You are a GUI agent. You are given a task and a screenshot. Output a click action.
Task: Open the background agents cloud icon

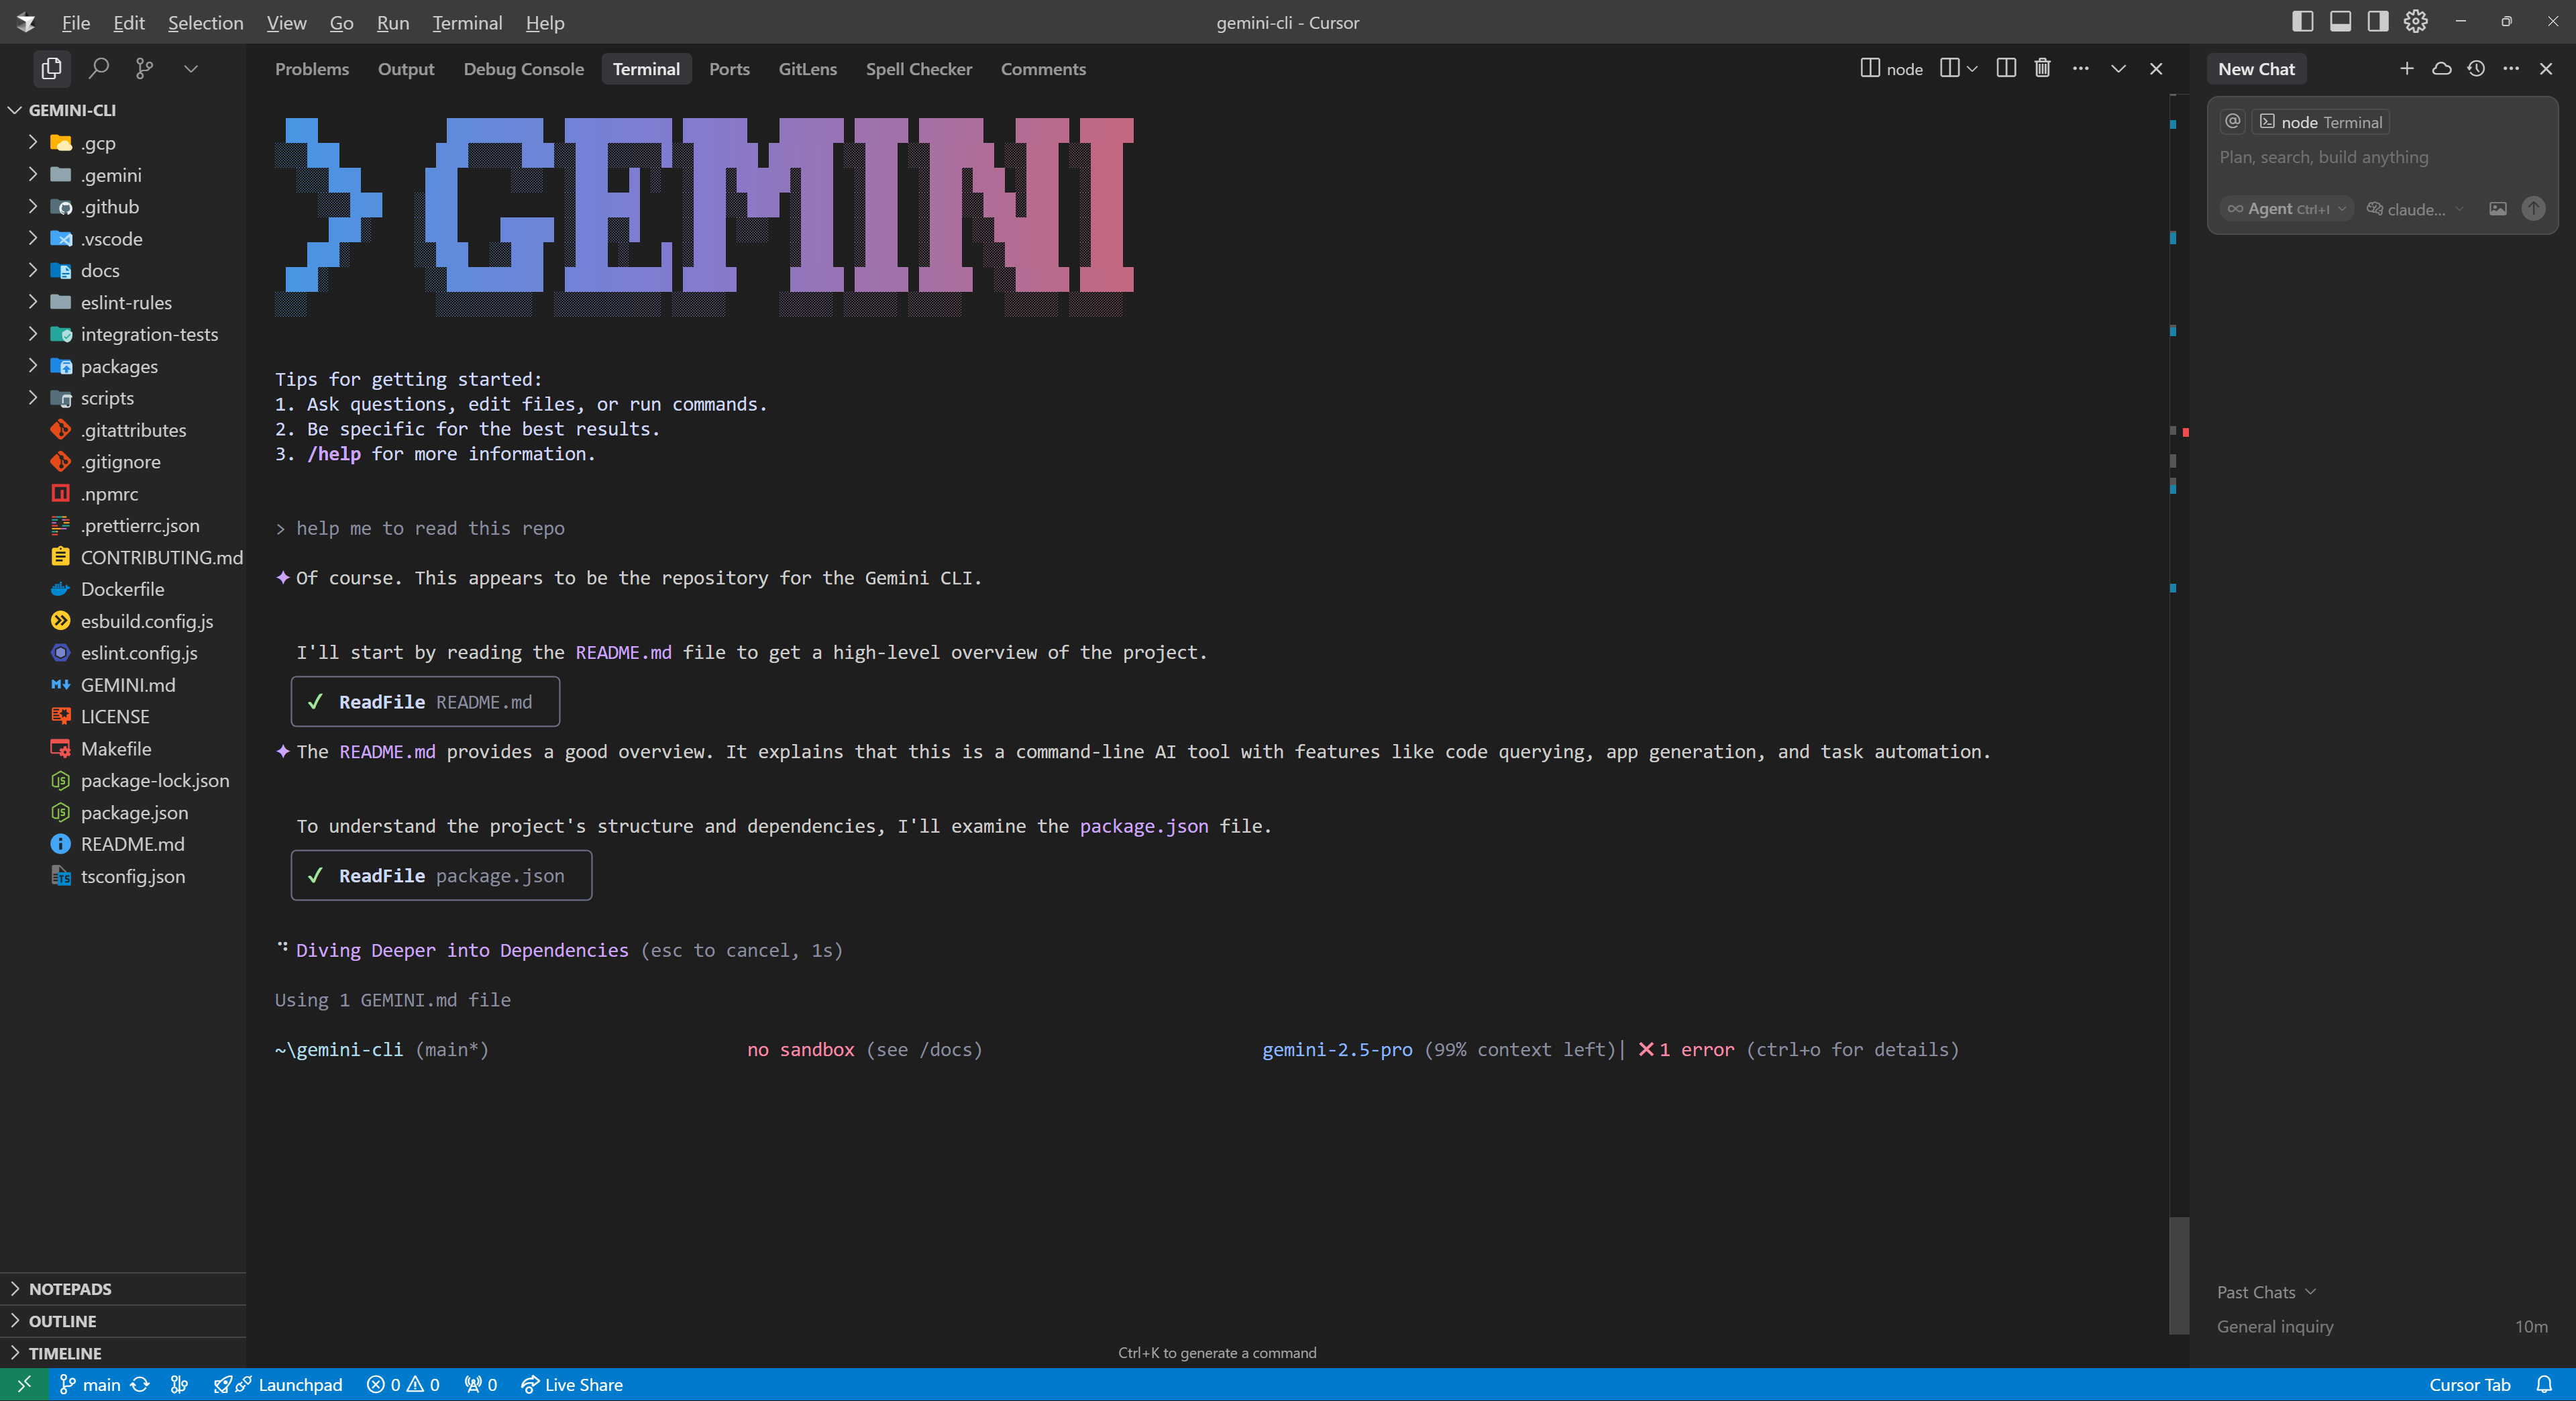tap(2441, 68)
